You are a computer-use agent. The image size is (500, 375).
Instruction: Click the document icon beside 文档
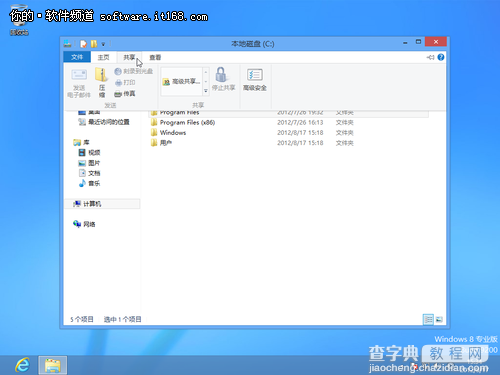pos(82,173)
